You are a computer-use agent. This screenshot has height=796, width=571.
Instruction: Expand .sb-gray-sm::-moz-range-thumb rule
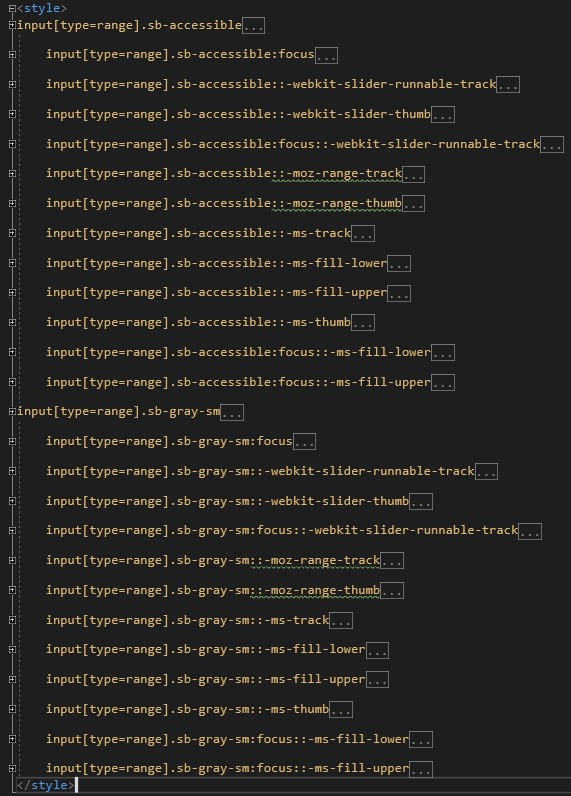click(12, 590)
